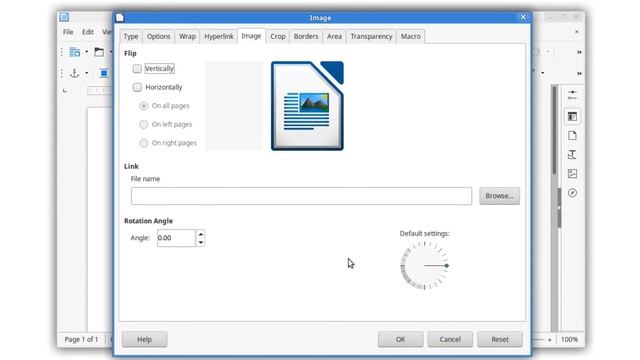
Task: Click the Writer document icon in title bar
Action: coord(64,17)
